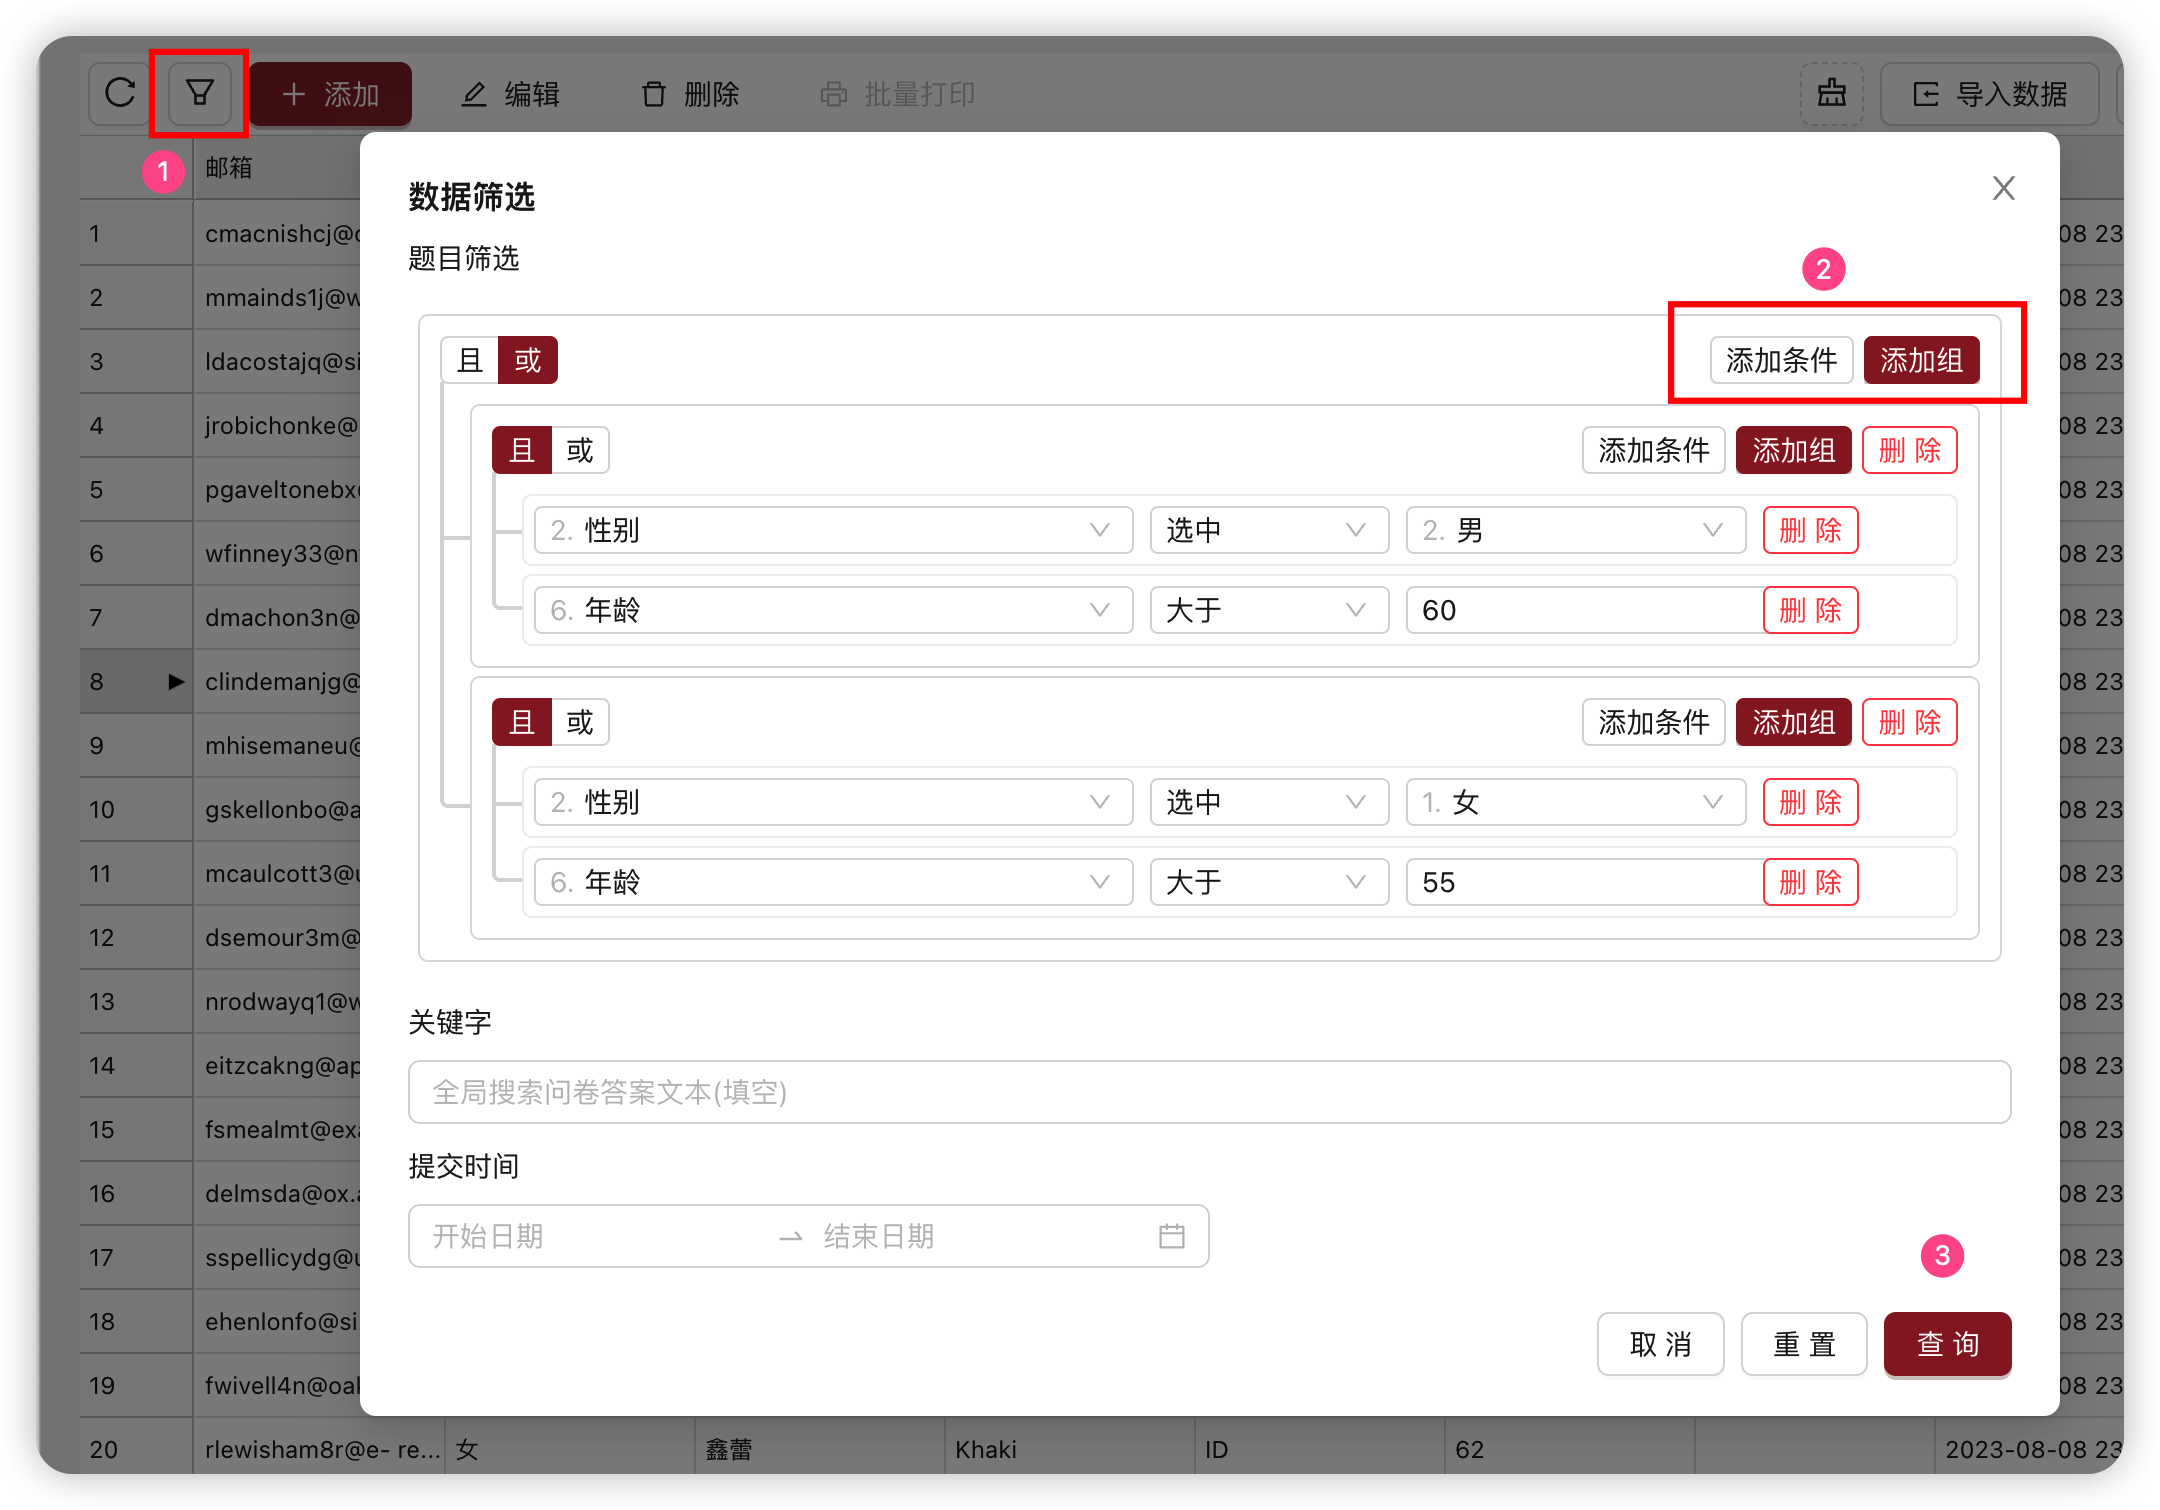Click the age value field containing 55
Image resolution: width=2160 pixels, height=1510 pixels.
pos(1584,882)
